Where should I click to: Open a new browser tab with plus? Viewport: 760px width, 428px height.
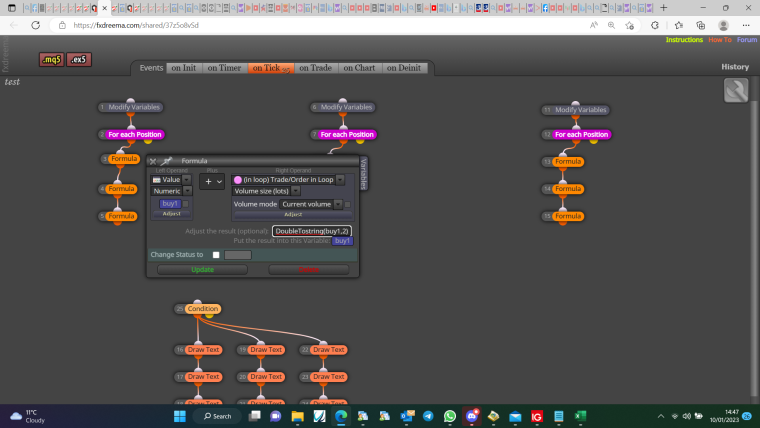[x=664, y=8]
